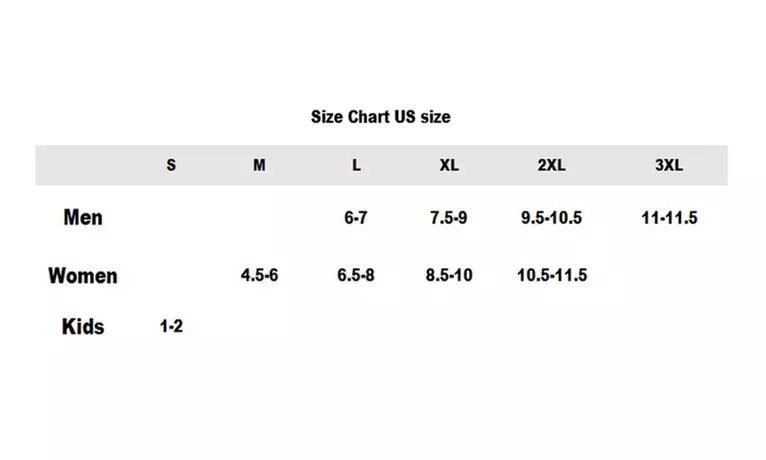Click the gray size header row background

tap(382, 165)
